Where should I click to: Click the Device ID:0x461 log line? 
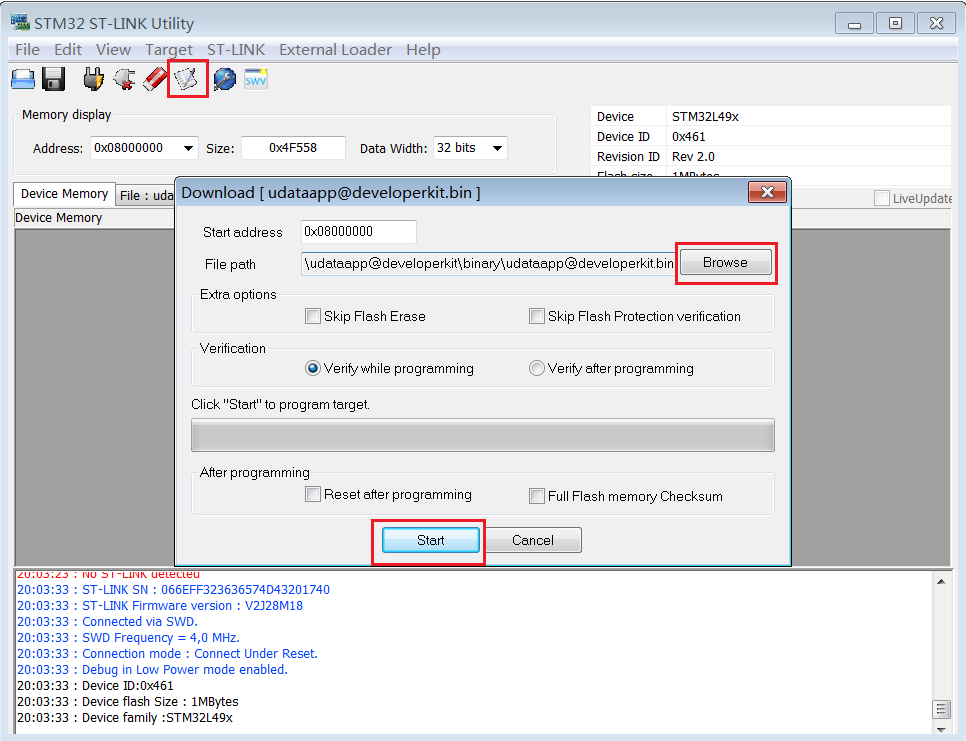[x=95, y=686]
